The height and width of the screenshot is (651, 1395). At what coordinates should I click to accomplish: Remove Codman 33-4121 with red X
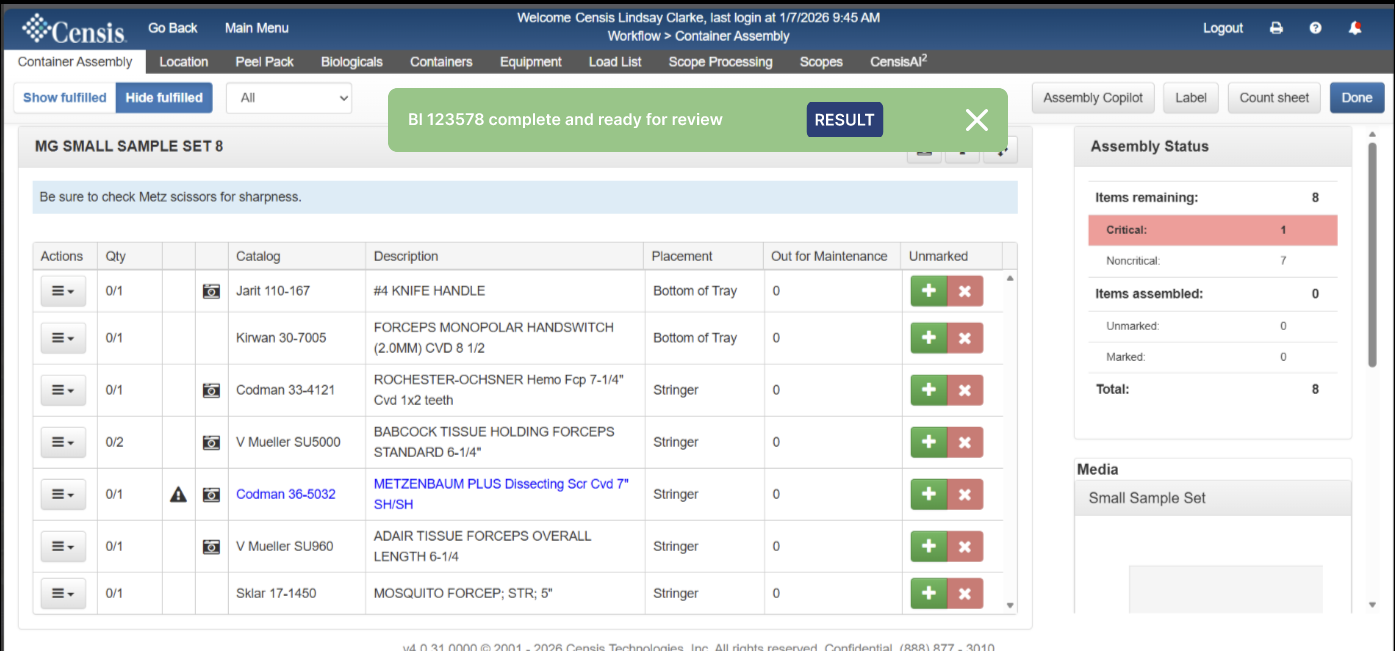965,390
